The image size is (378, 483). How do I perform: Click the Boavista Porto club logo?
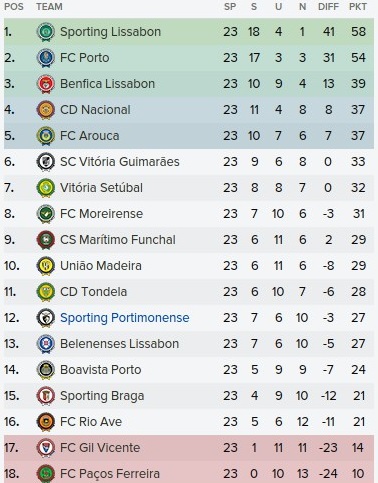click(46, 370)
